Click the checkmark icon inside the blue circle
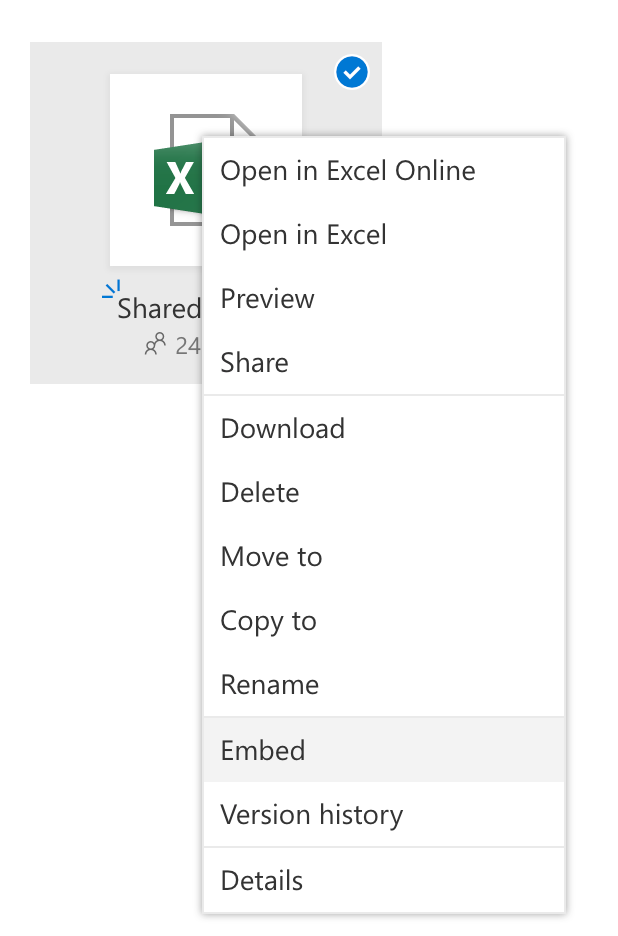 351,72
